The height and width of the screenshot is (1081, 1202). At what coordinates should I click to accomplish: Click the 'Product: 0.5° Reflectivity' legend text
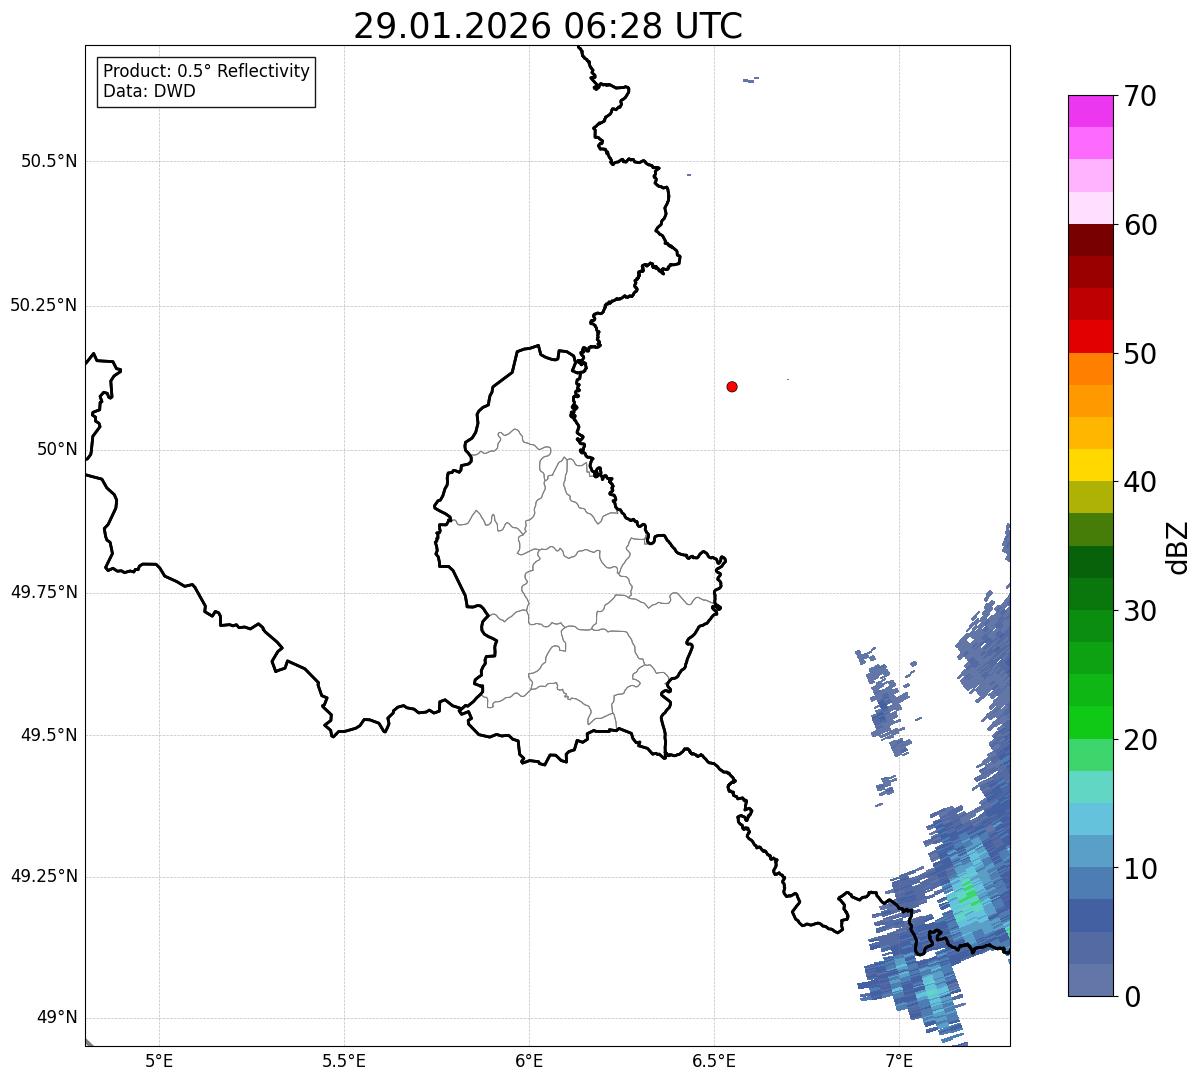click(206, 72)
